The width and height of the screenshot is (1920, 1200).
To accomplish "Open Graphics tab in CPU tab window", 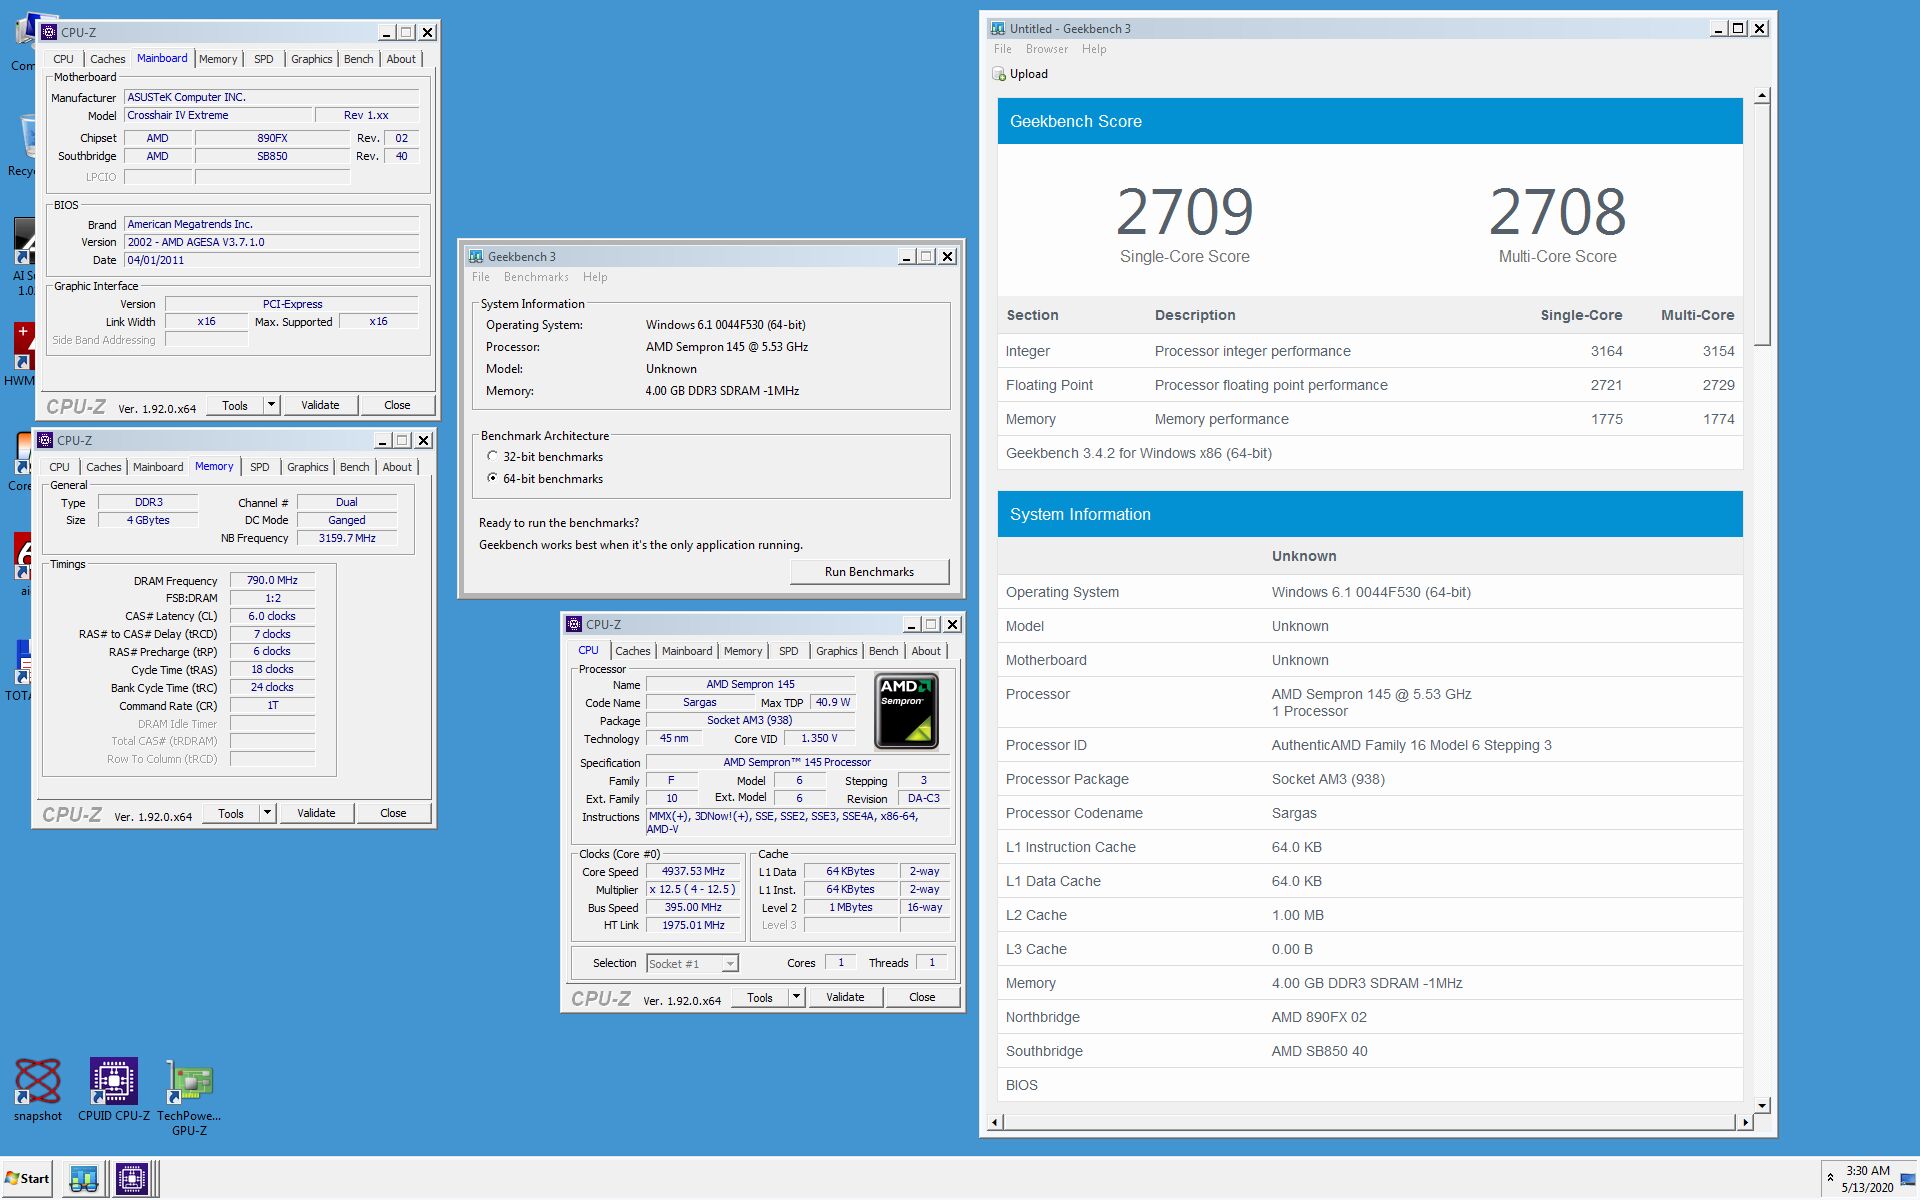I will (x=836, y=651).
